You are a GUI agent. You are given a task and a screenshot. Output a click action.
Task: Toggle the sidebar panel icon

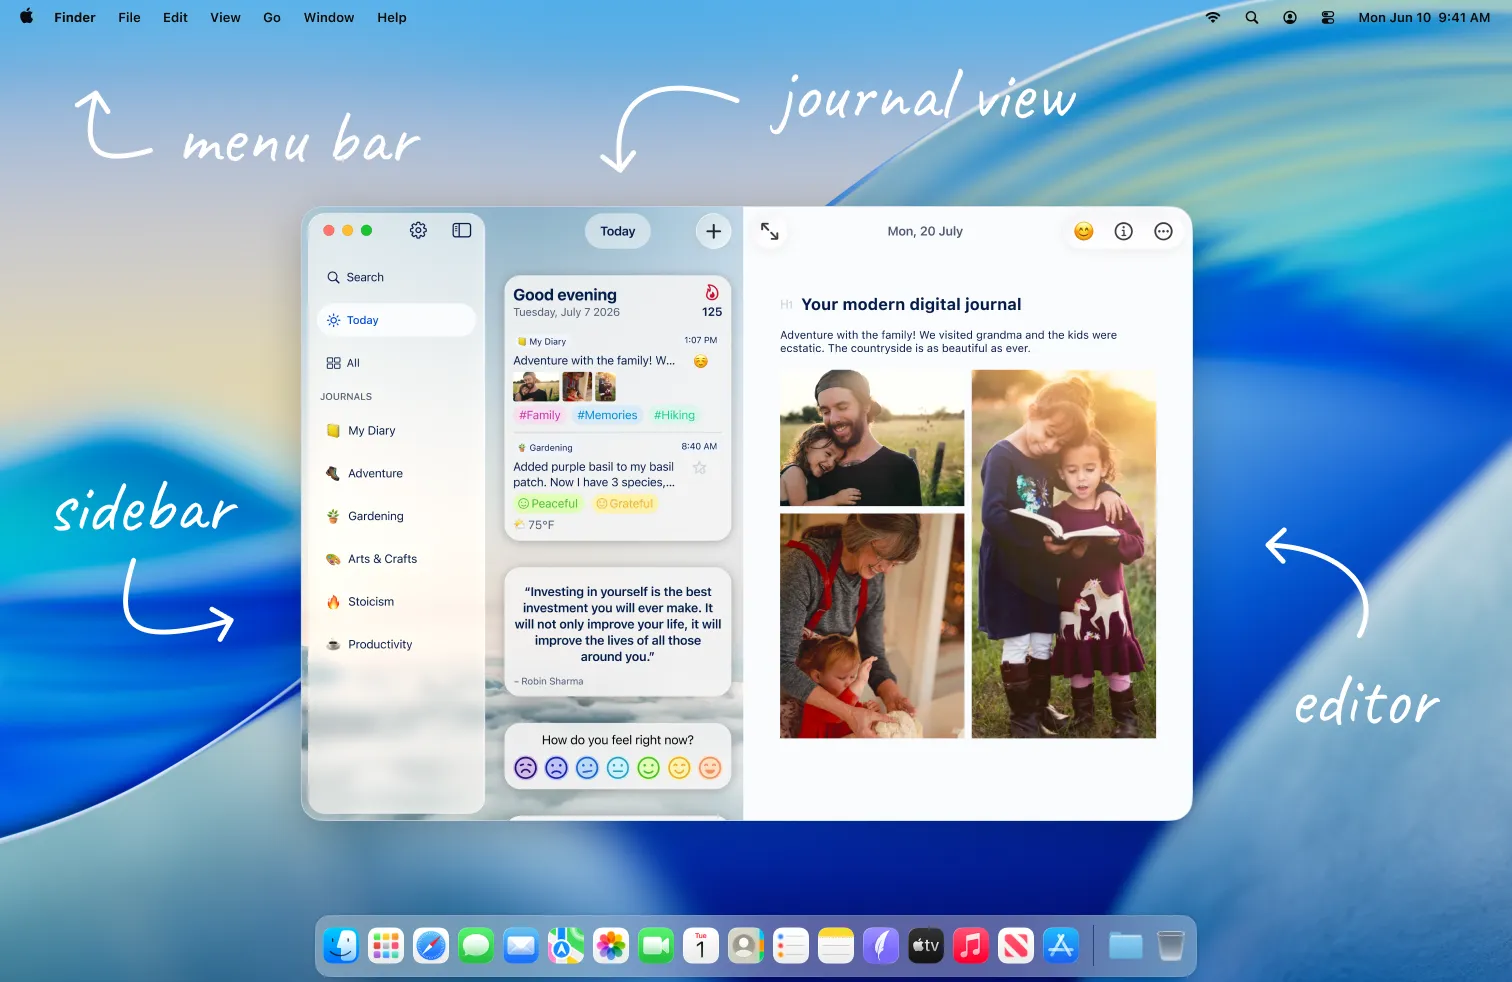tap(461, 230)
